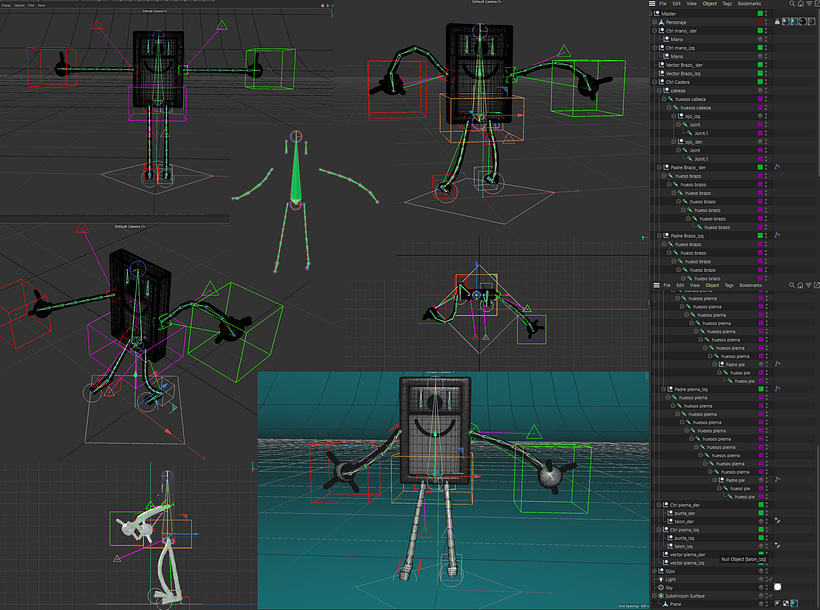Open the Object menu in the Object Manager
The width and height of the screenshot is (820, 610).
[x=708, y=4]
